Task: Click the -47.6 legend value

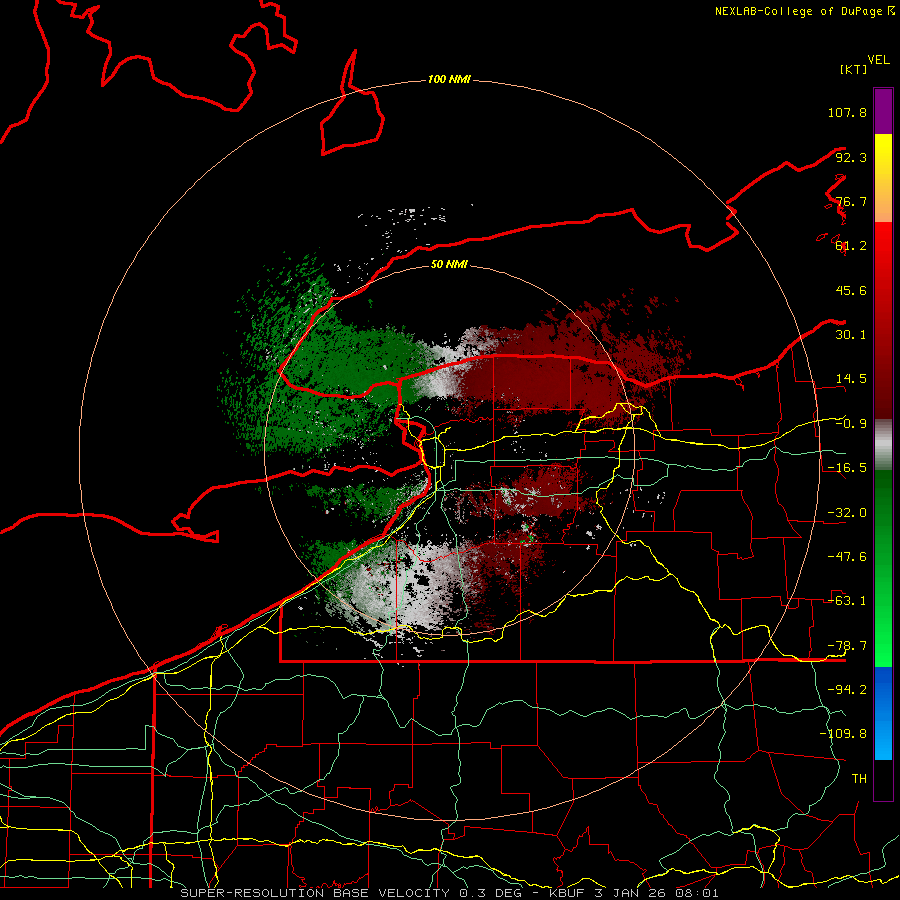Action: click(847, 557)
